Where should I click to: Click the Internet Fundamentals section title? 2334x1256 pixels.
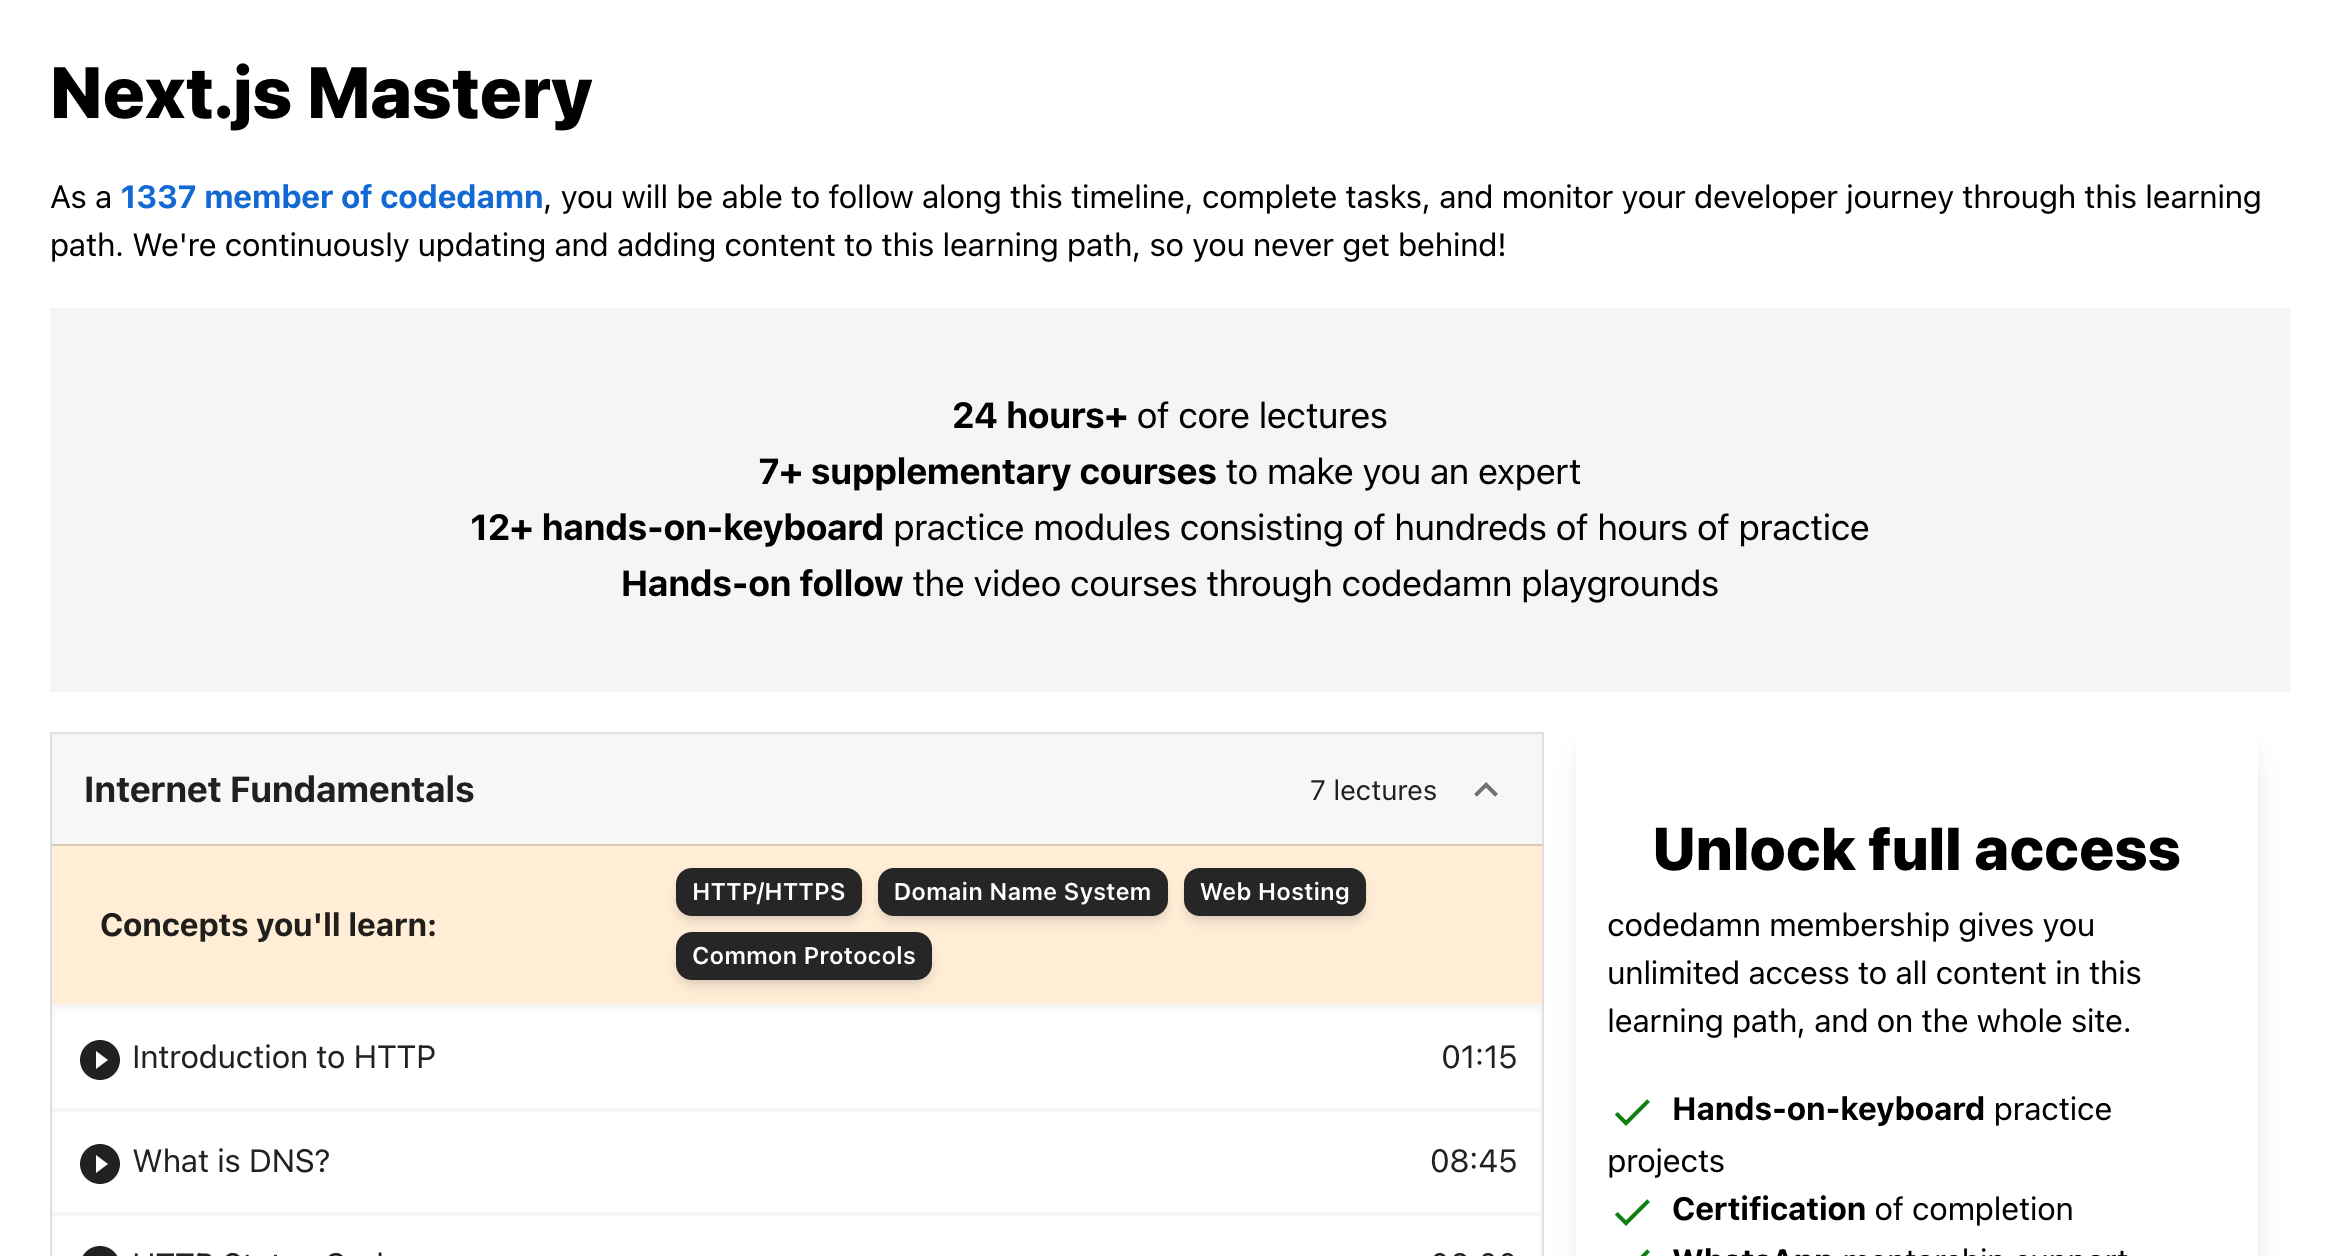(x=279, y=790)
